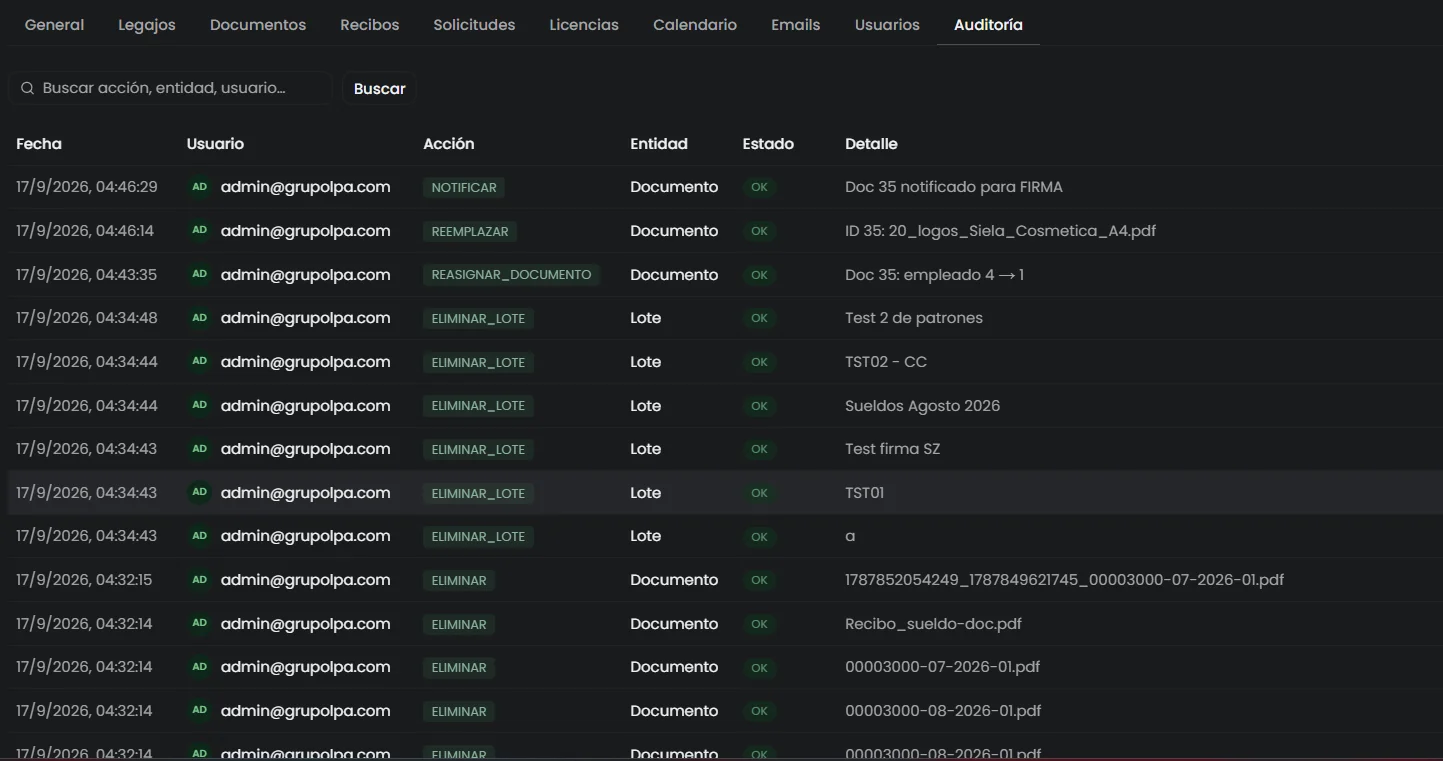
Task: Select the Auditoría tab
Action: click(x=988, y=25)
